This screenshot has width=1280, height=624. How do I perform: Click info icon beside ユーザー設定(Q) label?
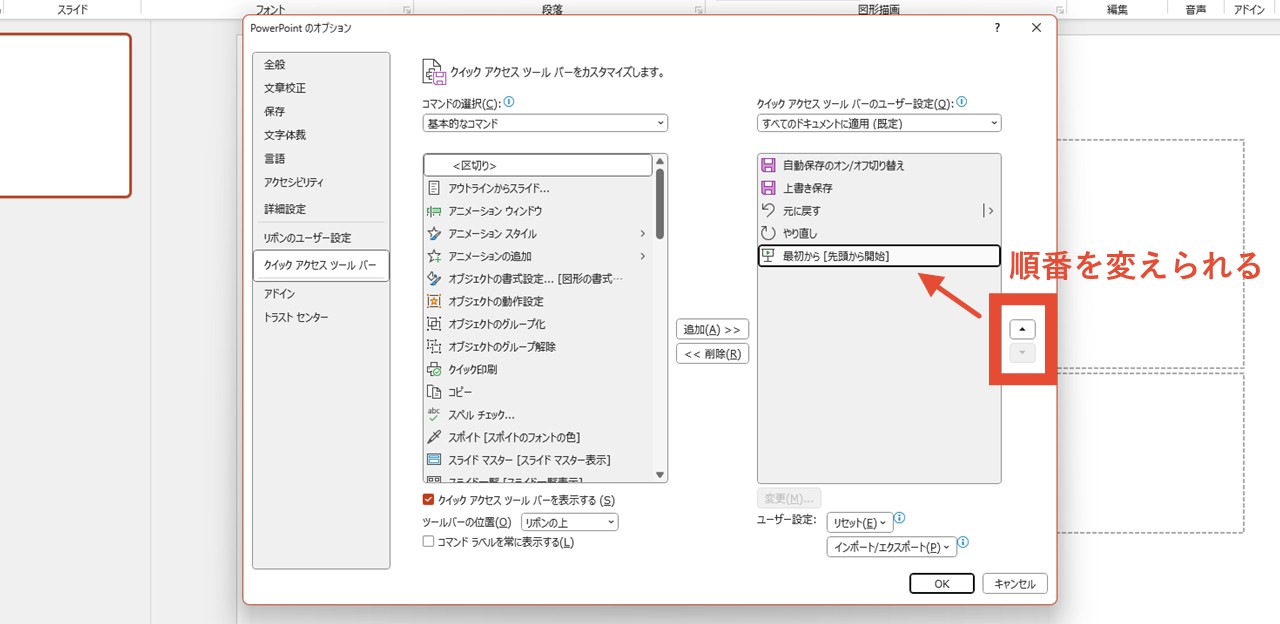[962, 102]
